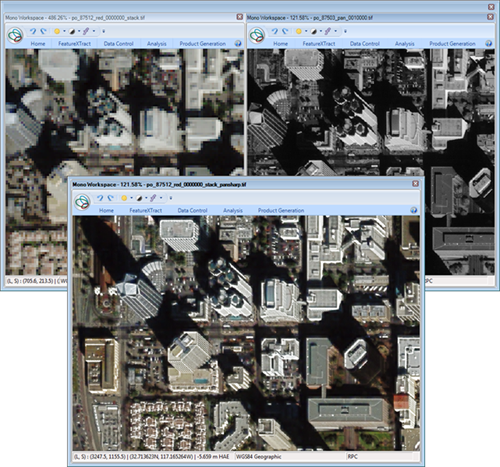Click yellow brightness icon in stack.tif window

[57, 31]
